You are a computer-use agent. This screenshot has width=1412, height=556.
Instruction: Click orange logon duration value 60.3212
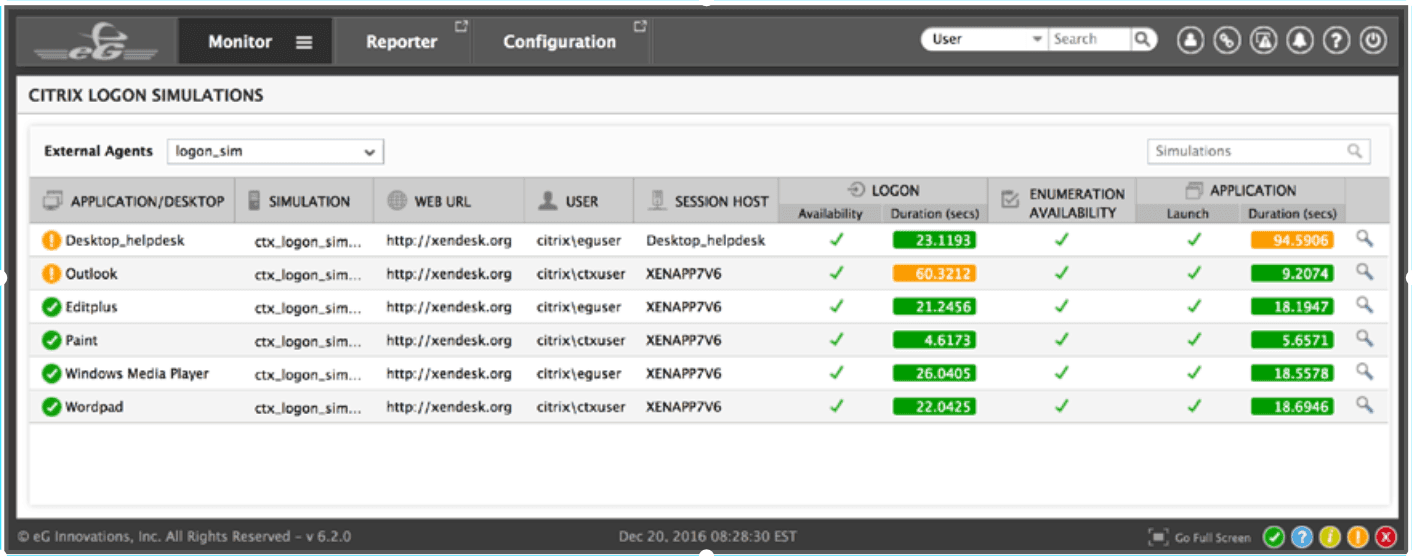tap(934, 274)
